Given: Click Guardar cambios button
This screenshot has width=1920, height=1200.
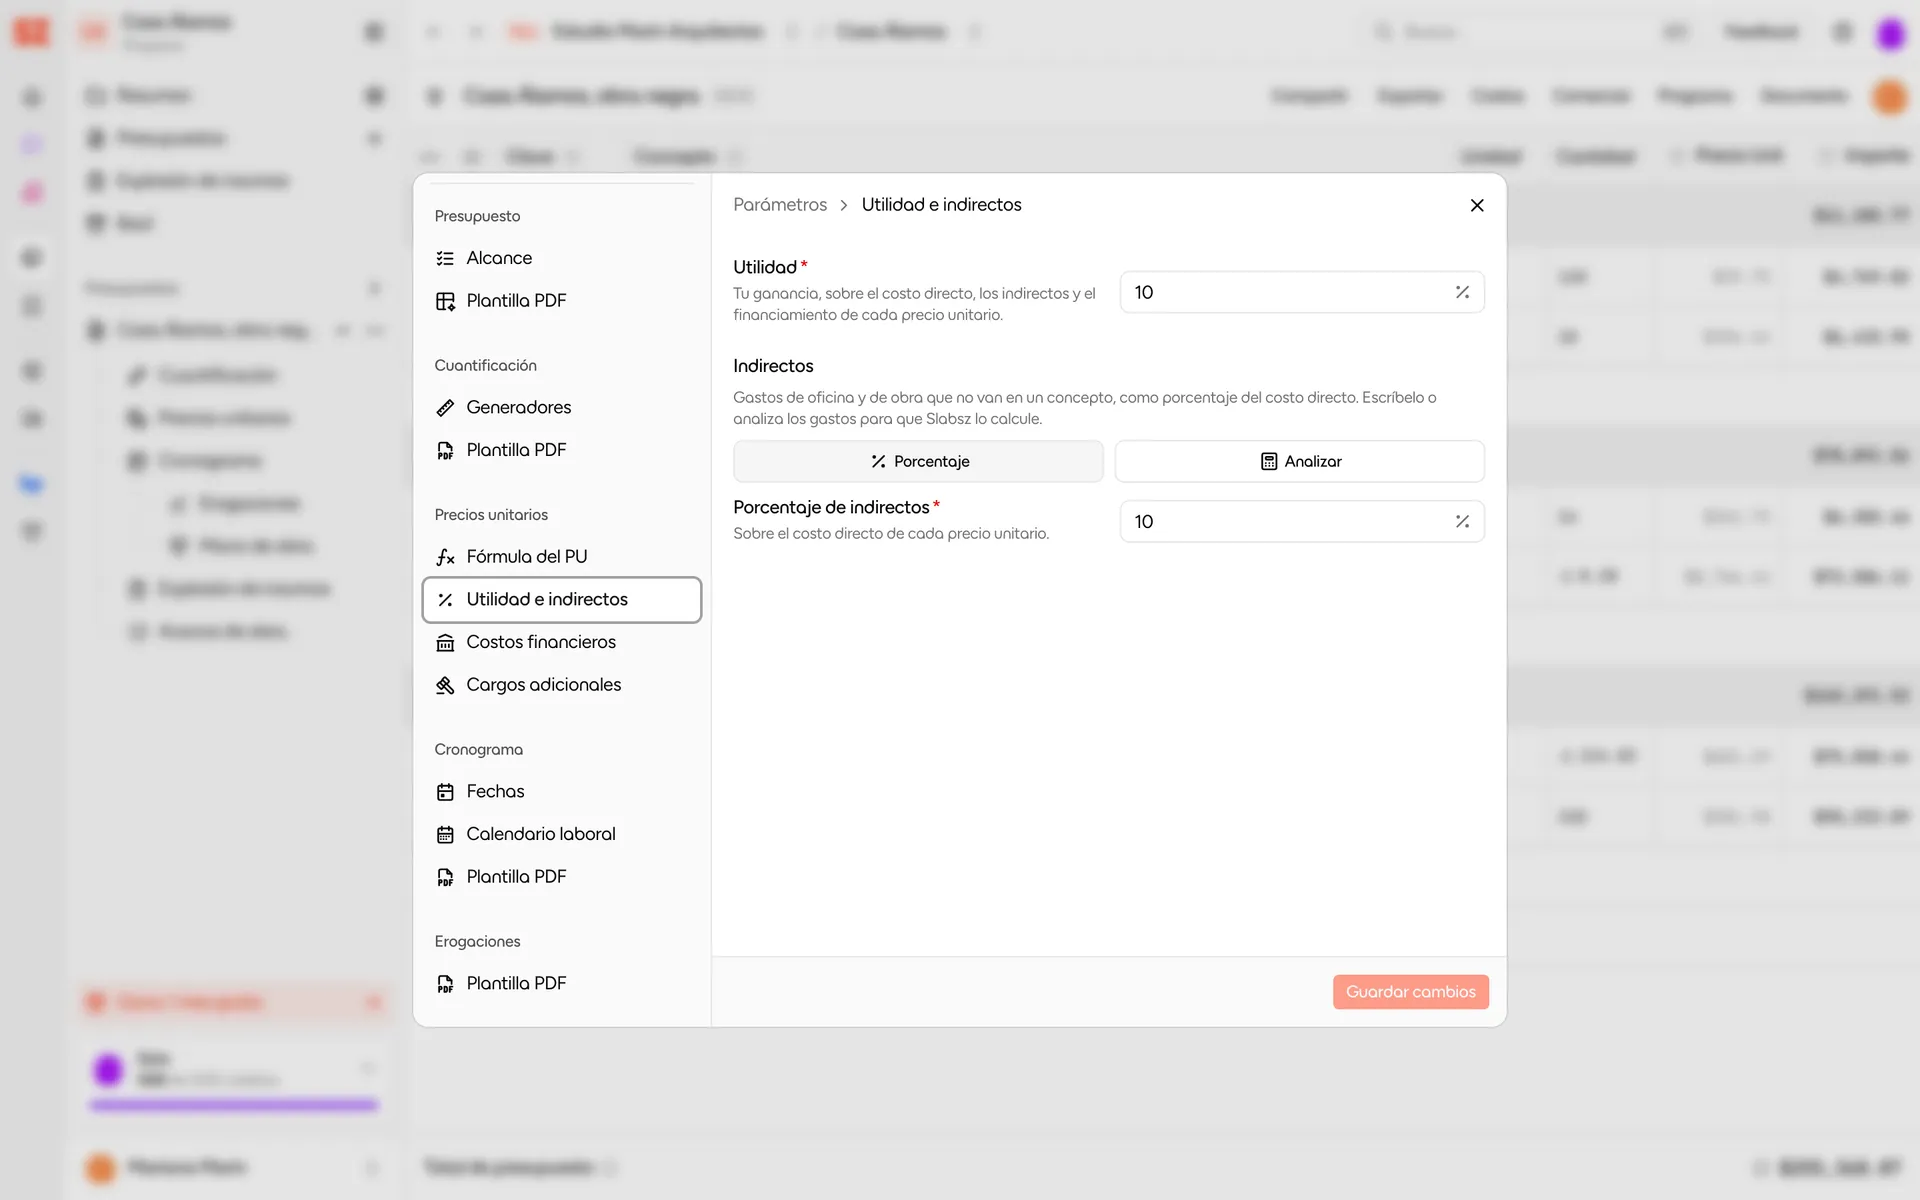Looking at the screenshot, I should click(x=1410, y=992).
